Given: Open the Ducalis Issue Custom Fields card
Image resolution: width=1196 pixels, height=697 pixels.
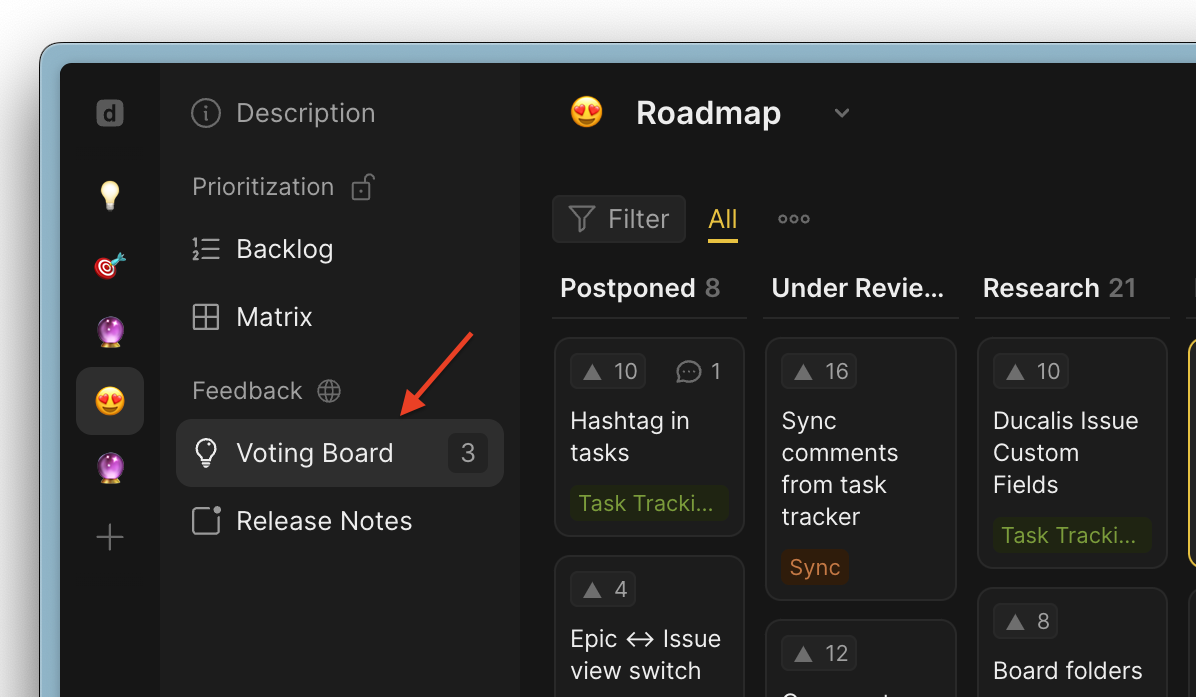Looking at the screenshot, I should 1064,450.
